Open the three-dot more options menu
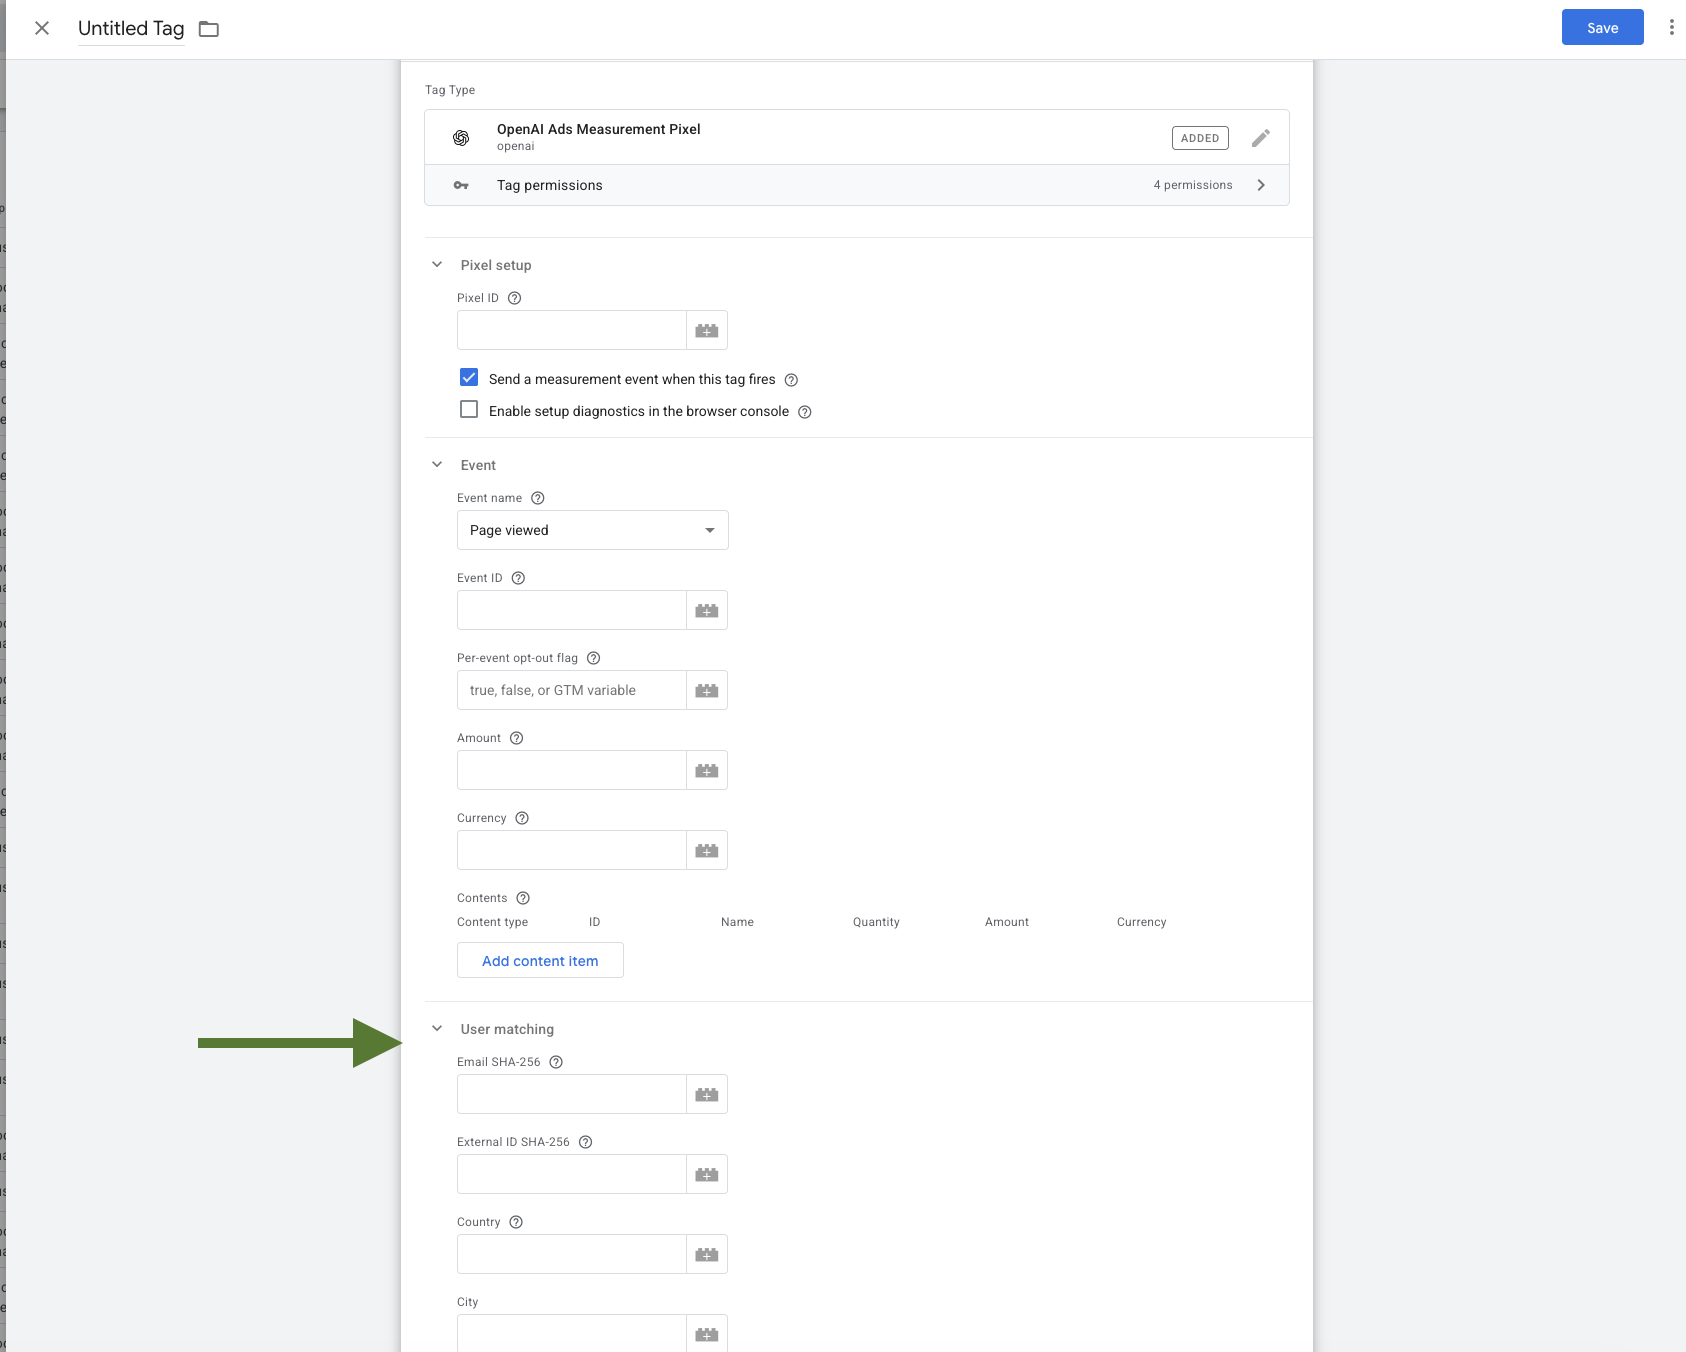The height and width of the screenshot is (1352, 1686). (1671, 27)
